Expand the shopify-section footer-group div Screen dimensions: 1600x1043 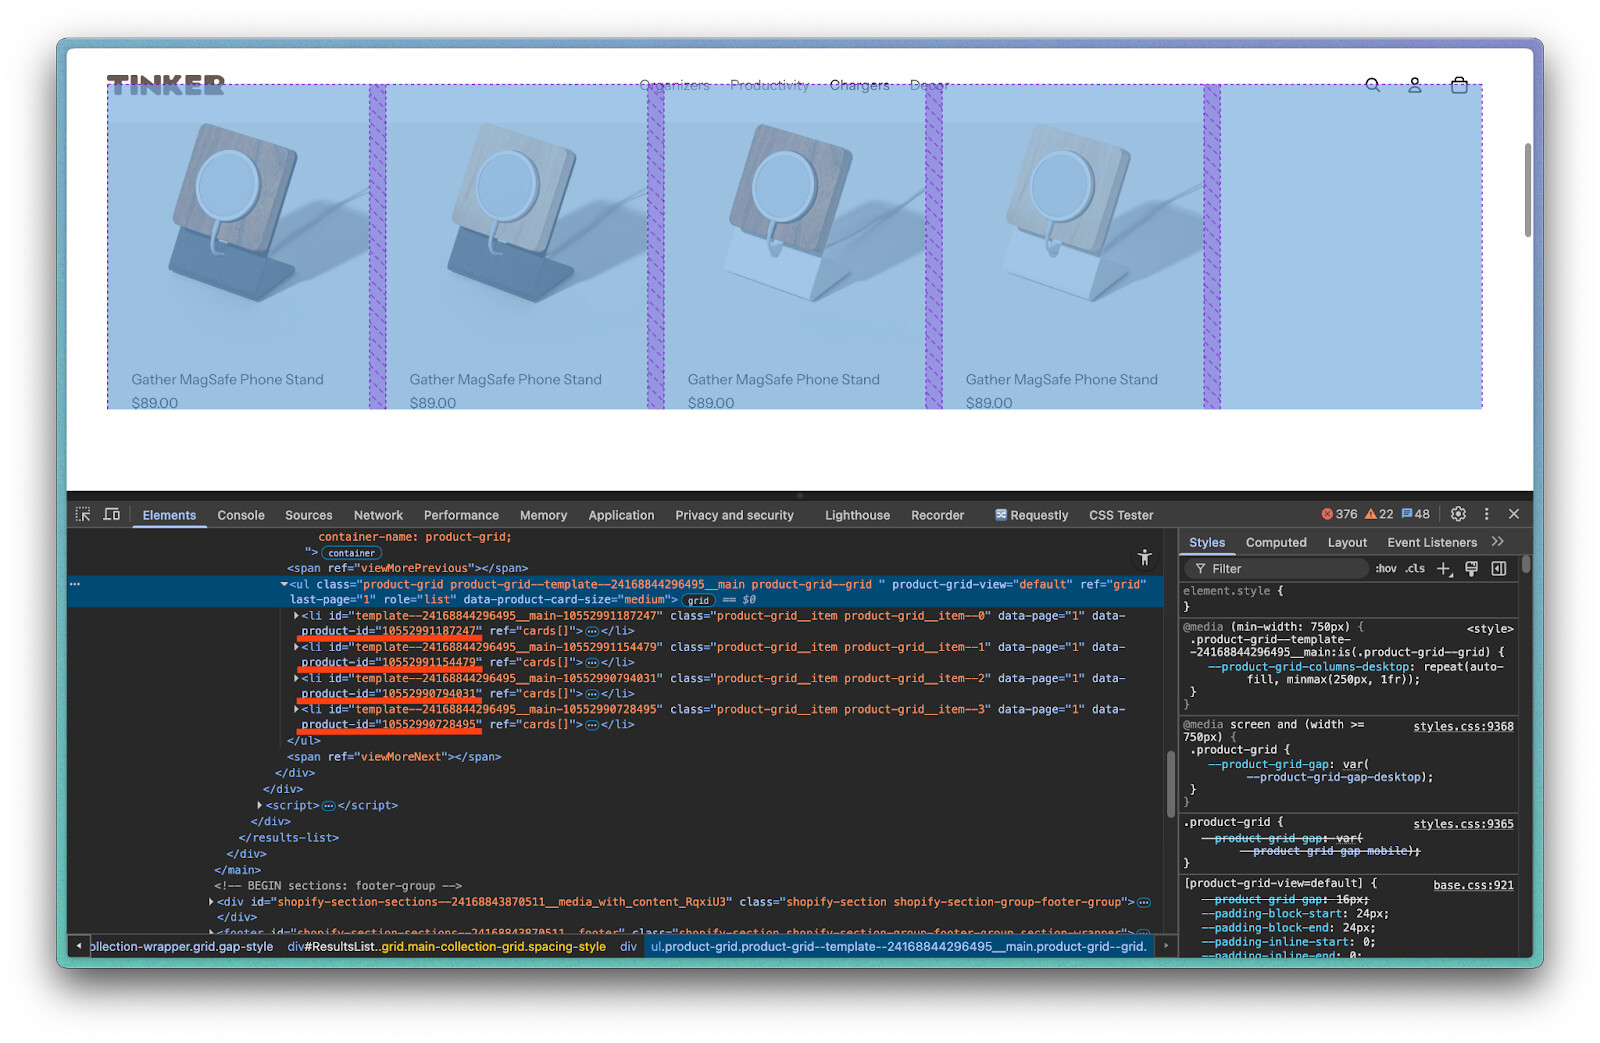click(x=211, y=902)
